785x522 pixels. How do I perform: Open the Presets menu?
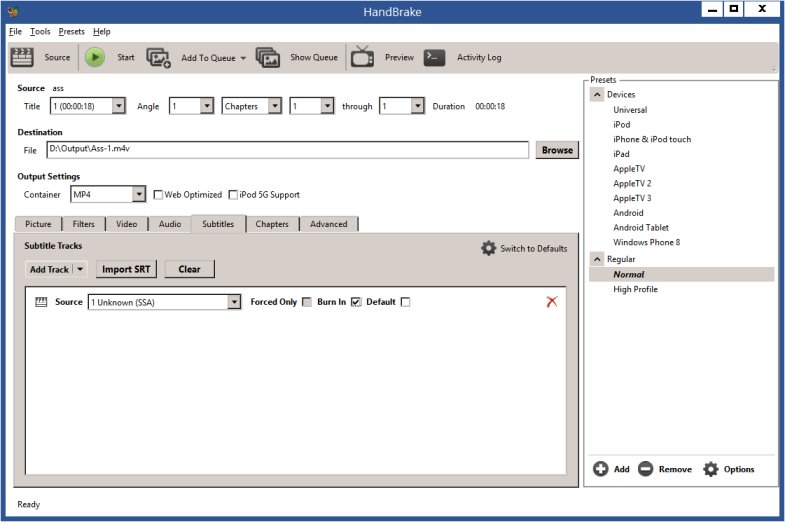pos(72,32)
